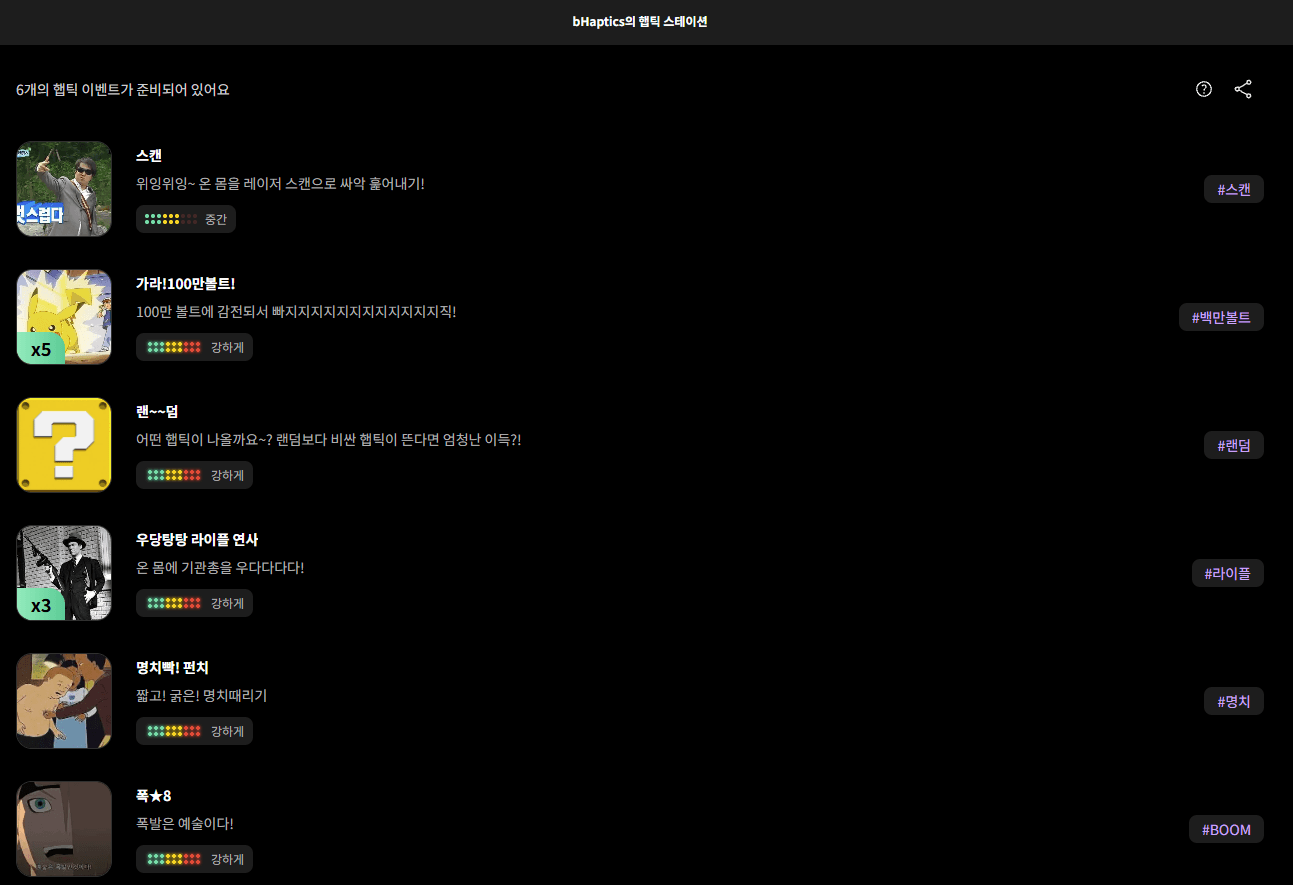Select the #백만볼트 tag
This screenshot has width=1293, height=885.
point(1220,317)
